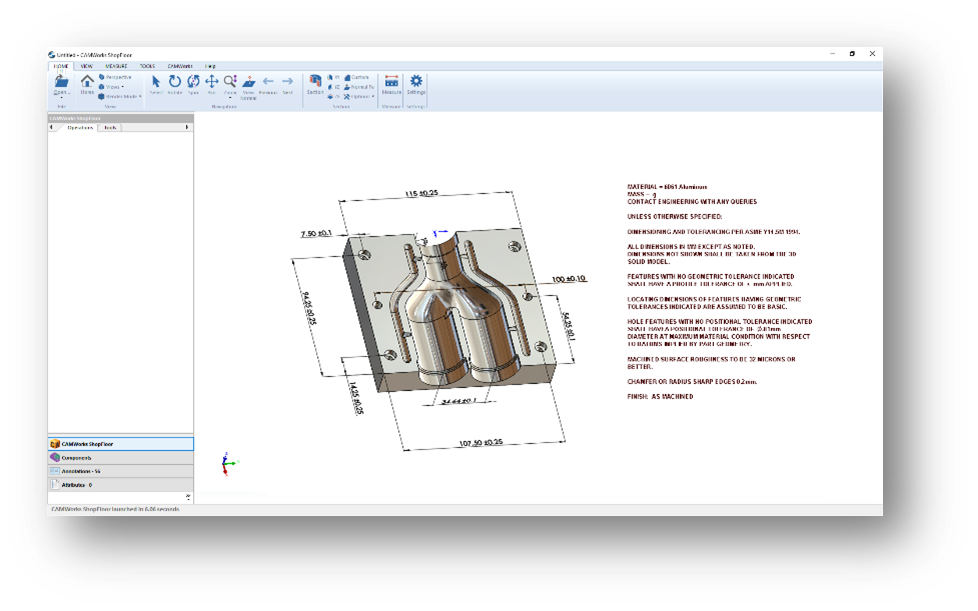Expand the Open dropdown arrow
This screenshot has width=978, height=611.
[61, 97]
